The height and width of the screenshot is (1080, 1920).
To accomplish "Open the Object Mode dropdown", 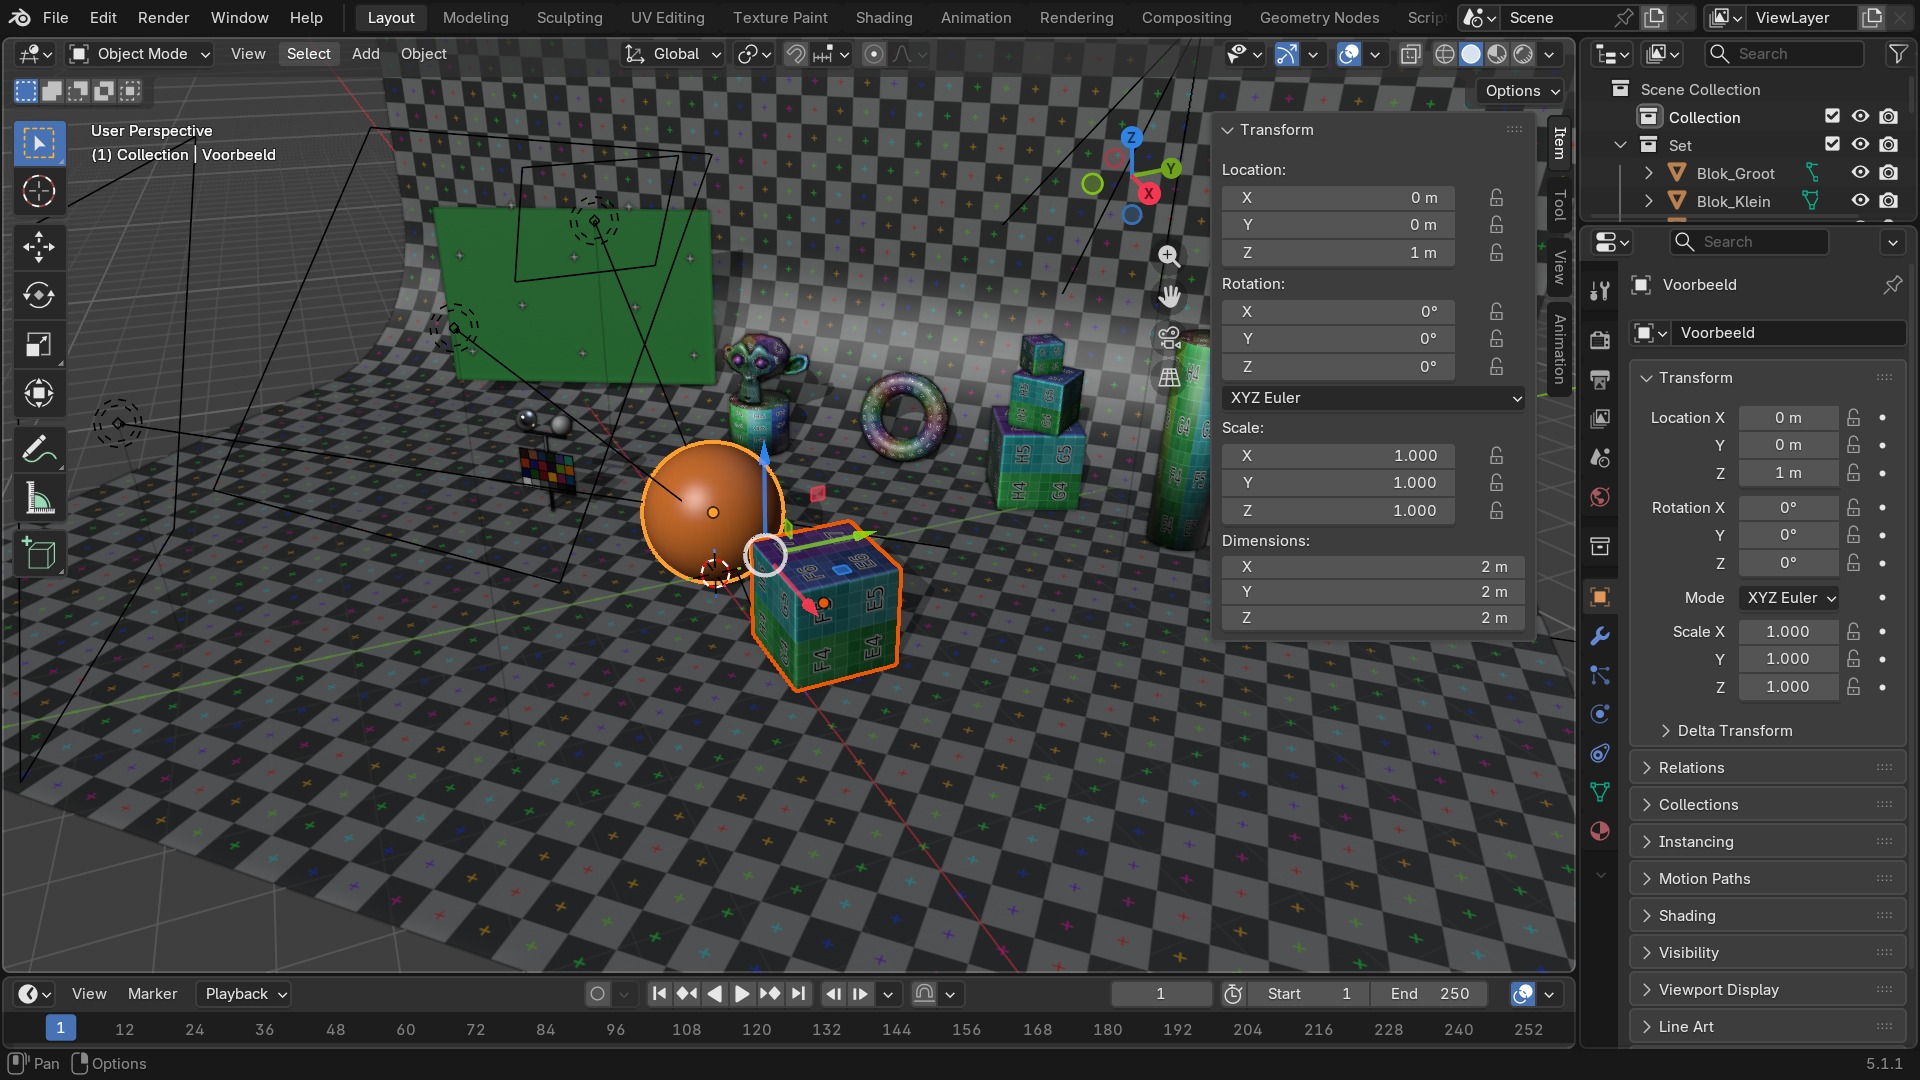I will 140,54.
